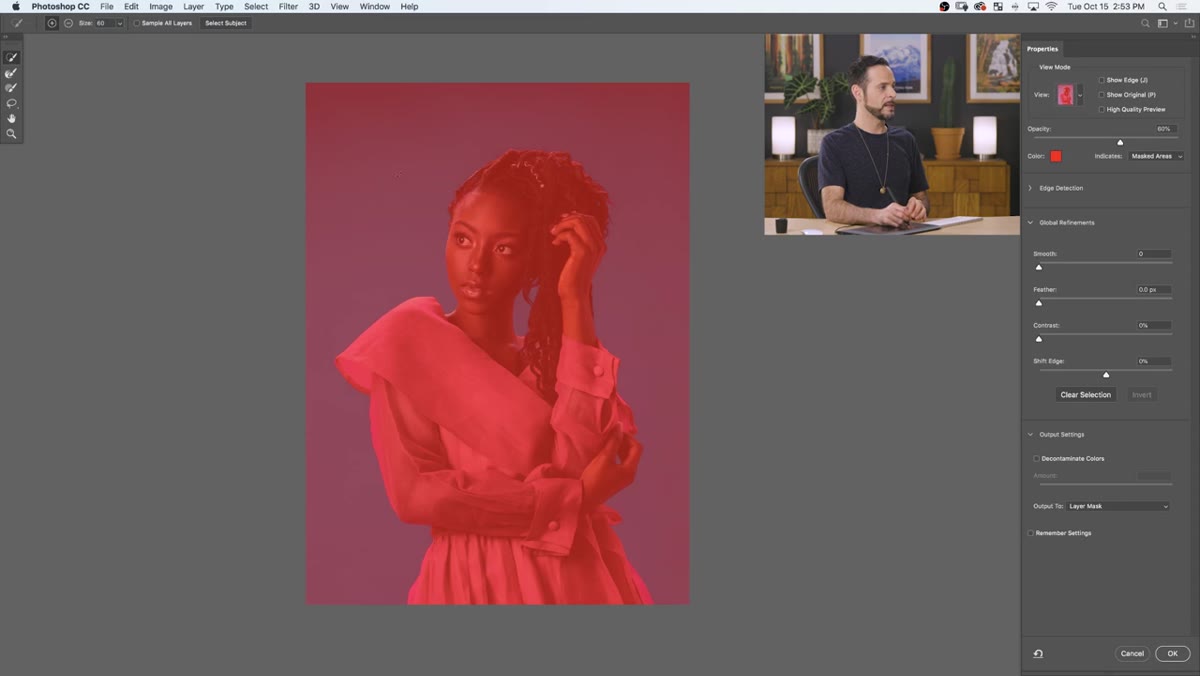Click the Shift Edge slider handle
1200x676 pixels.
click(x=1106, y=374)
